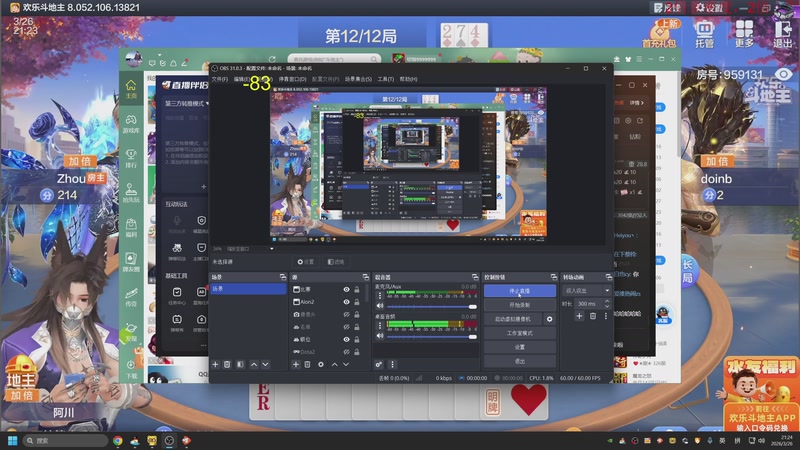Click the 托管 button in the game
Screen dimensions: 800x450
tap(705, 34)
